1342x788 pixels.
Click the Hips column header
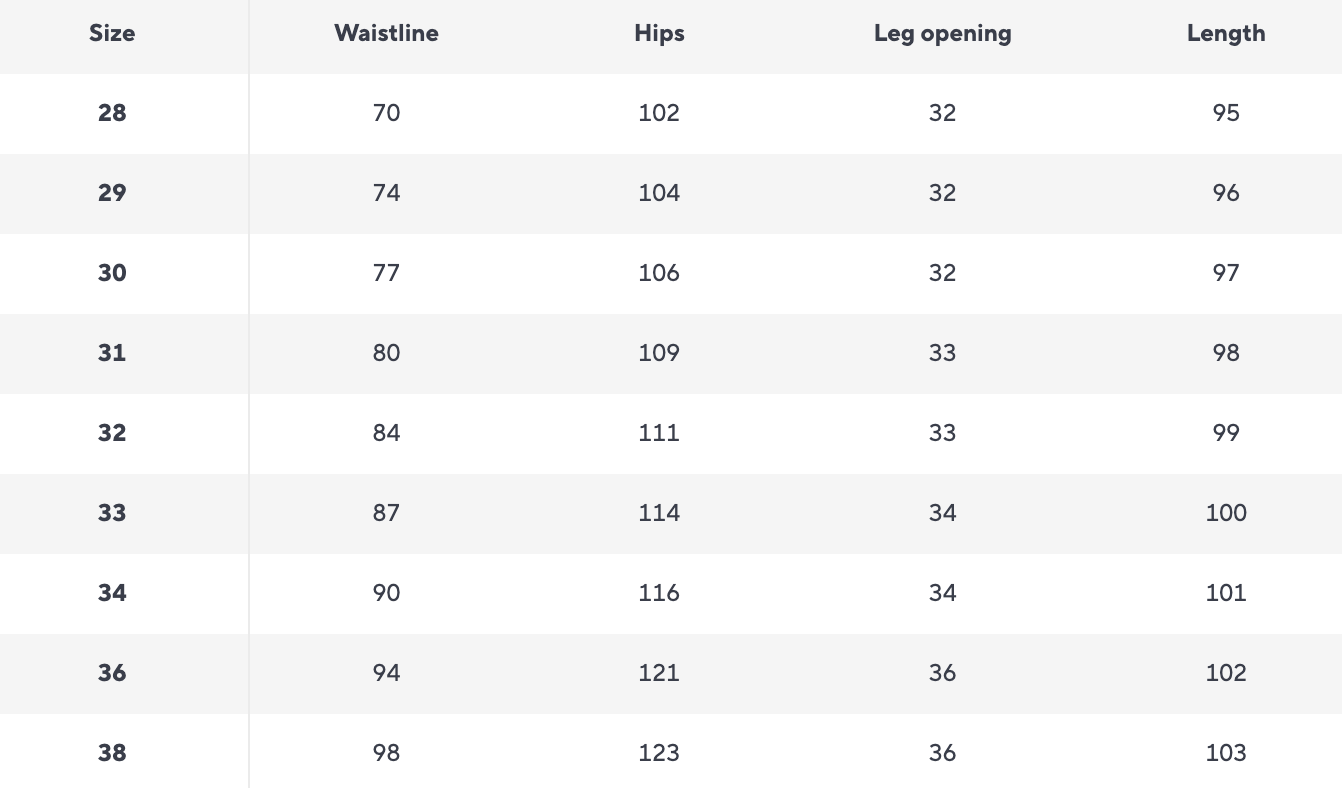coord(659,33)
